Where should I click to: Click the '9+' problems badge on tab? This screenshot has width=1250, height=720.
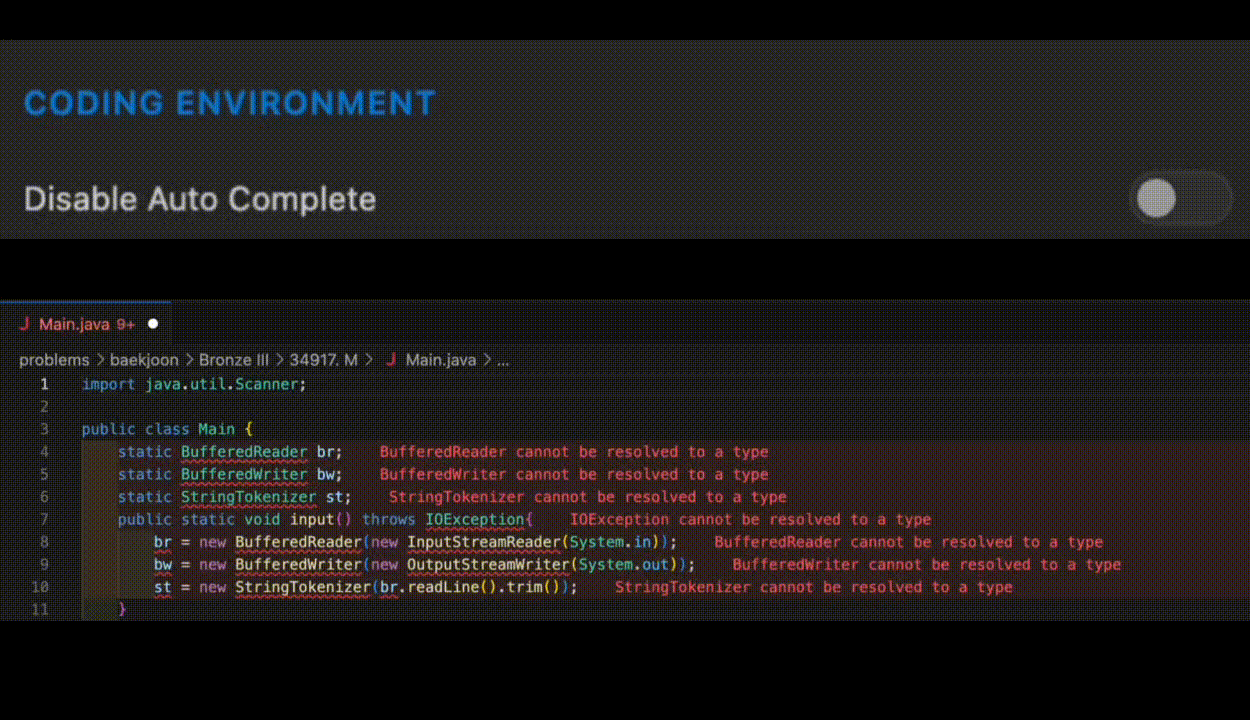coord(126,324)
